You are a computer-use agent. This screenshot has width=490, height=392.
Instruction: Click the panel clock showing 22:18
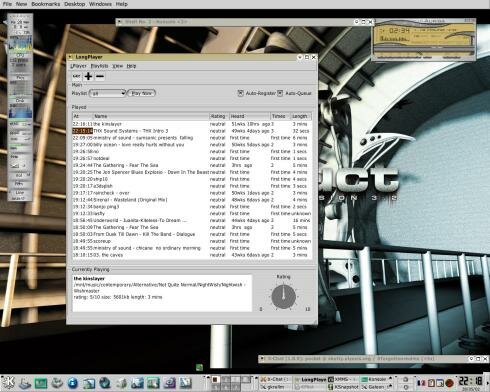pyautogui.click(x=471, y=381)
